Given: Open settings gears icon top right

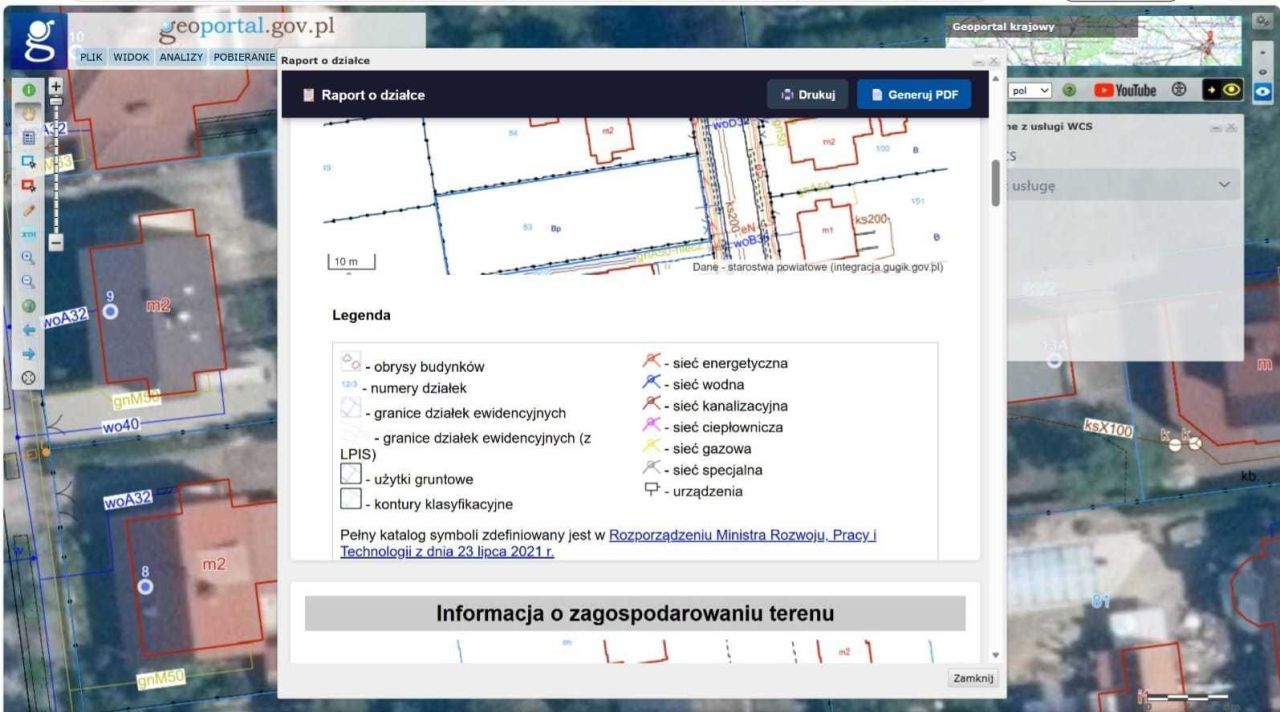Looking at the screenshot, I should [x=1260, y=21].
